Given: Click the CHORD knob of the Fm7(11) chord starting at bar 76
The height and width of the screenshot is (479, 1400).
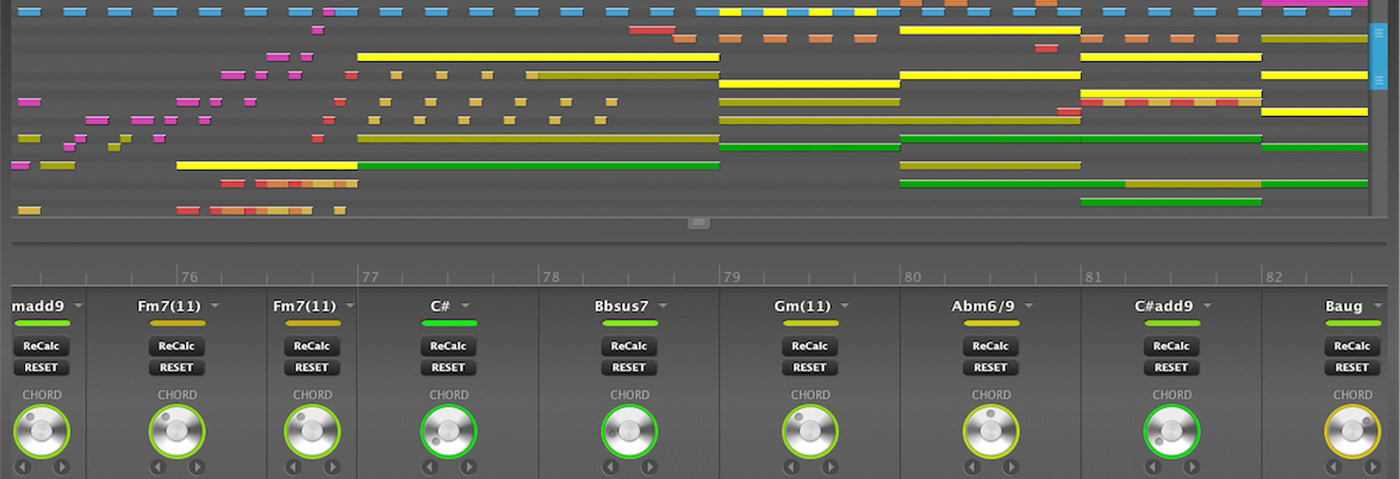Looking at the screenshot, I should (x=177, y=432).
